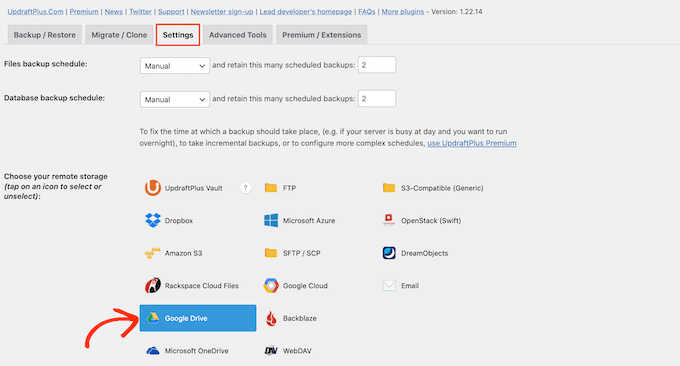Follow the use UpdraftPlus Premium link
Image resolution: width=680 pixels, height=366 pixels.
tap(472, 143)
